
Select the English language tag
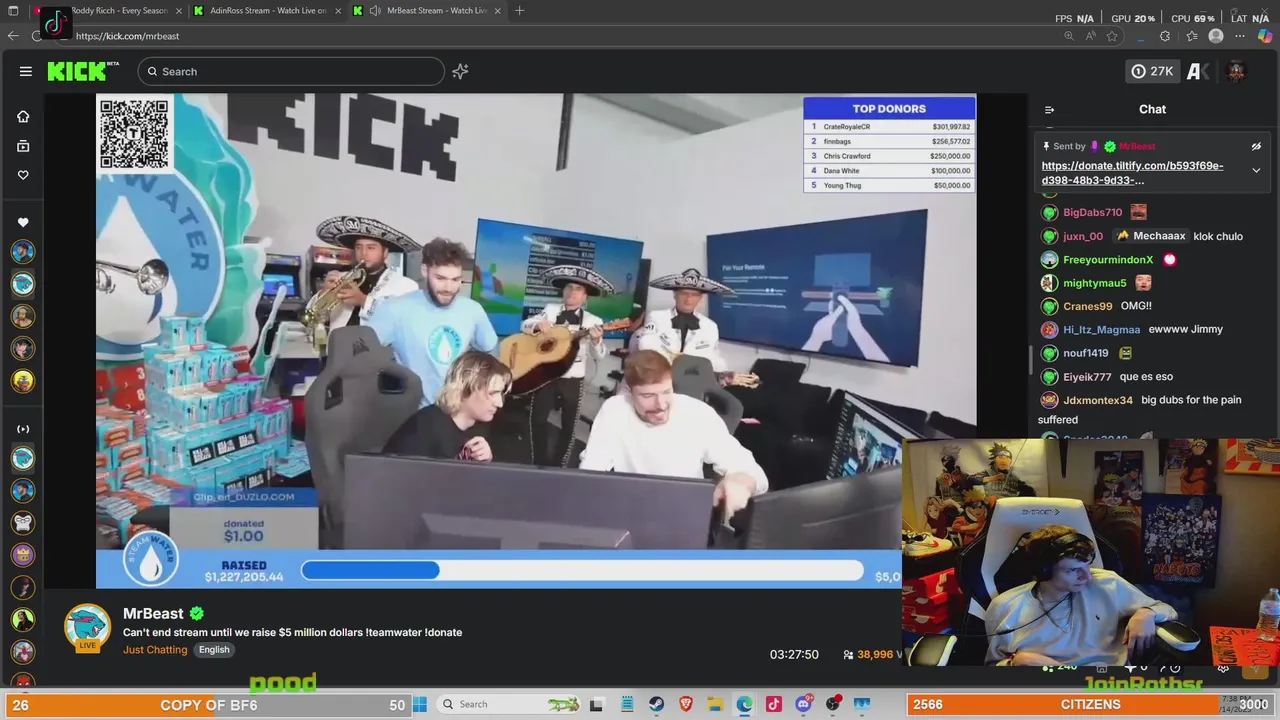coord(214,649)
